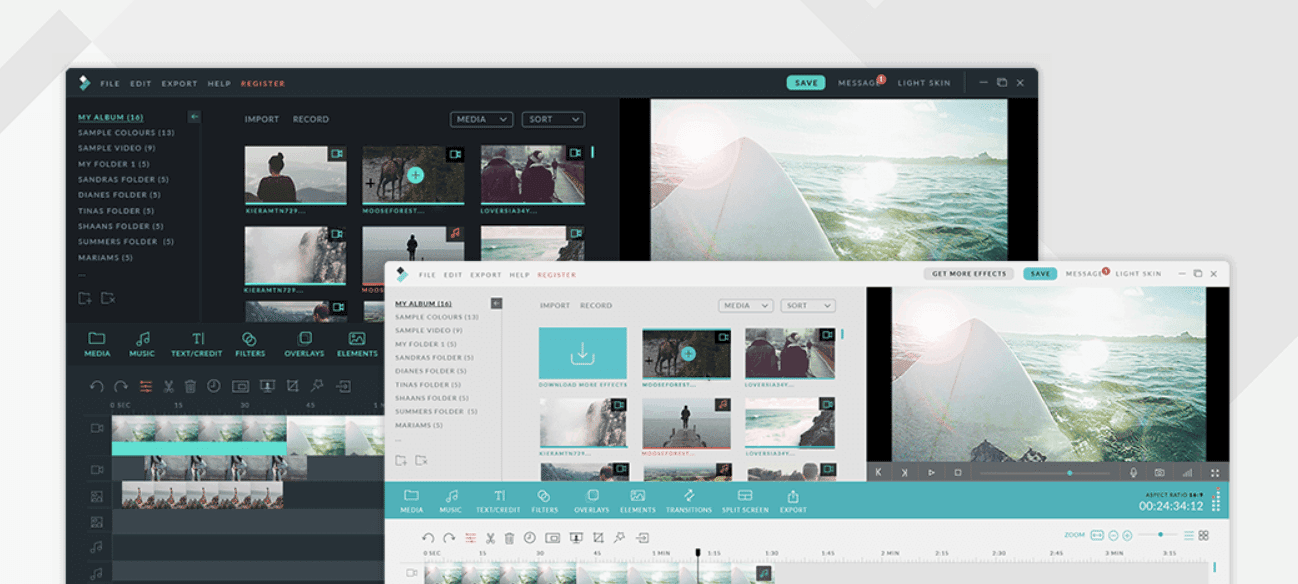The image size is (1298, 584).
Task: Click snapshot camera icon under light preview
Action: pyautogui.click(x=1159, y=472)
